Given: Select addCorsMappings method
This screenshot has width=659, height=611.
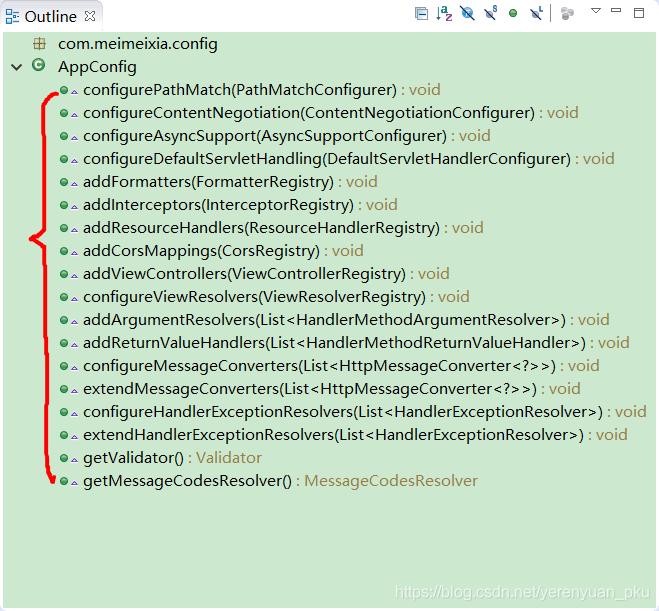Looking at the screenshot, I should 223,251.
